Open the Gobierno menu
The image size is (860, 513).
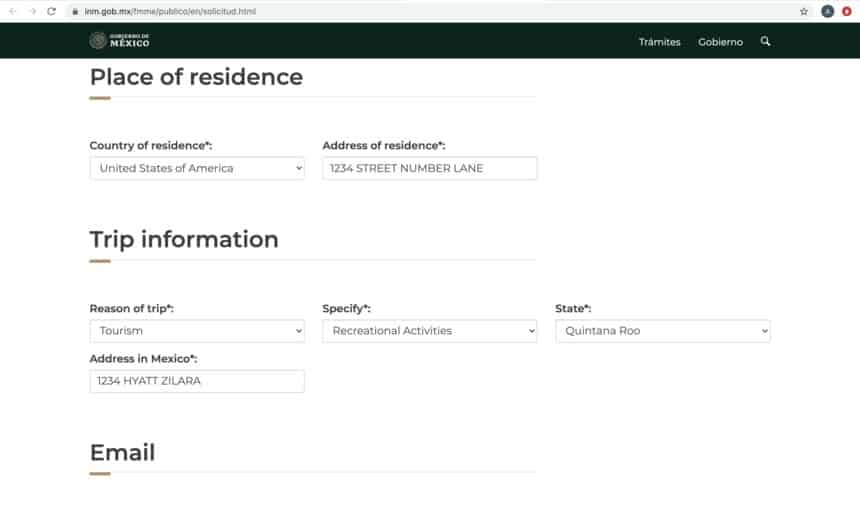720,42
